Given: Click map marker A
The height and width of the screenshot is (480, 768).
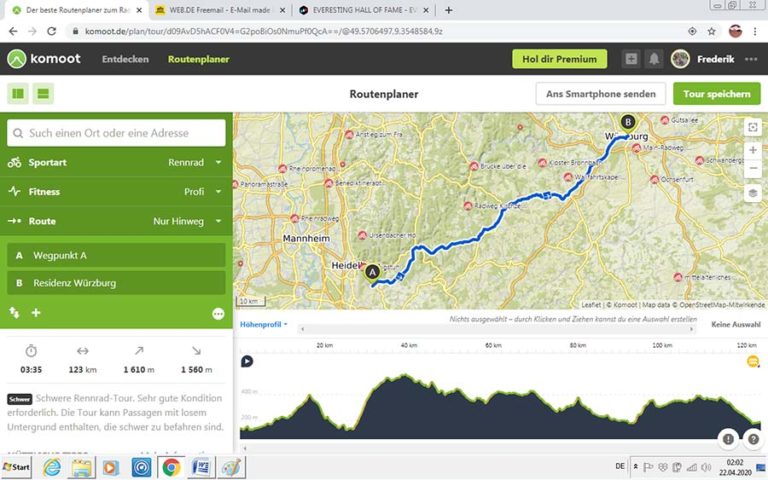Looking at the screenshot, I should tap(372, 272).
